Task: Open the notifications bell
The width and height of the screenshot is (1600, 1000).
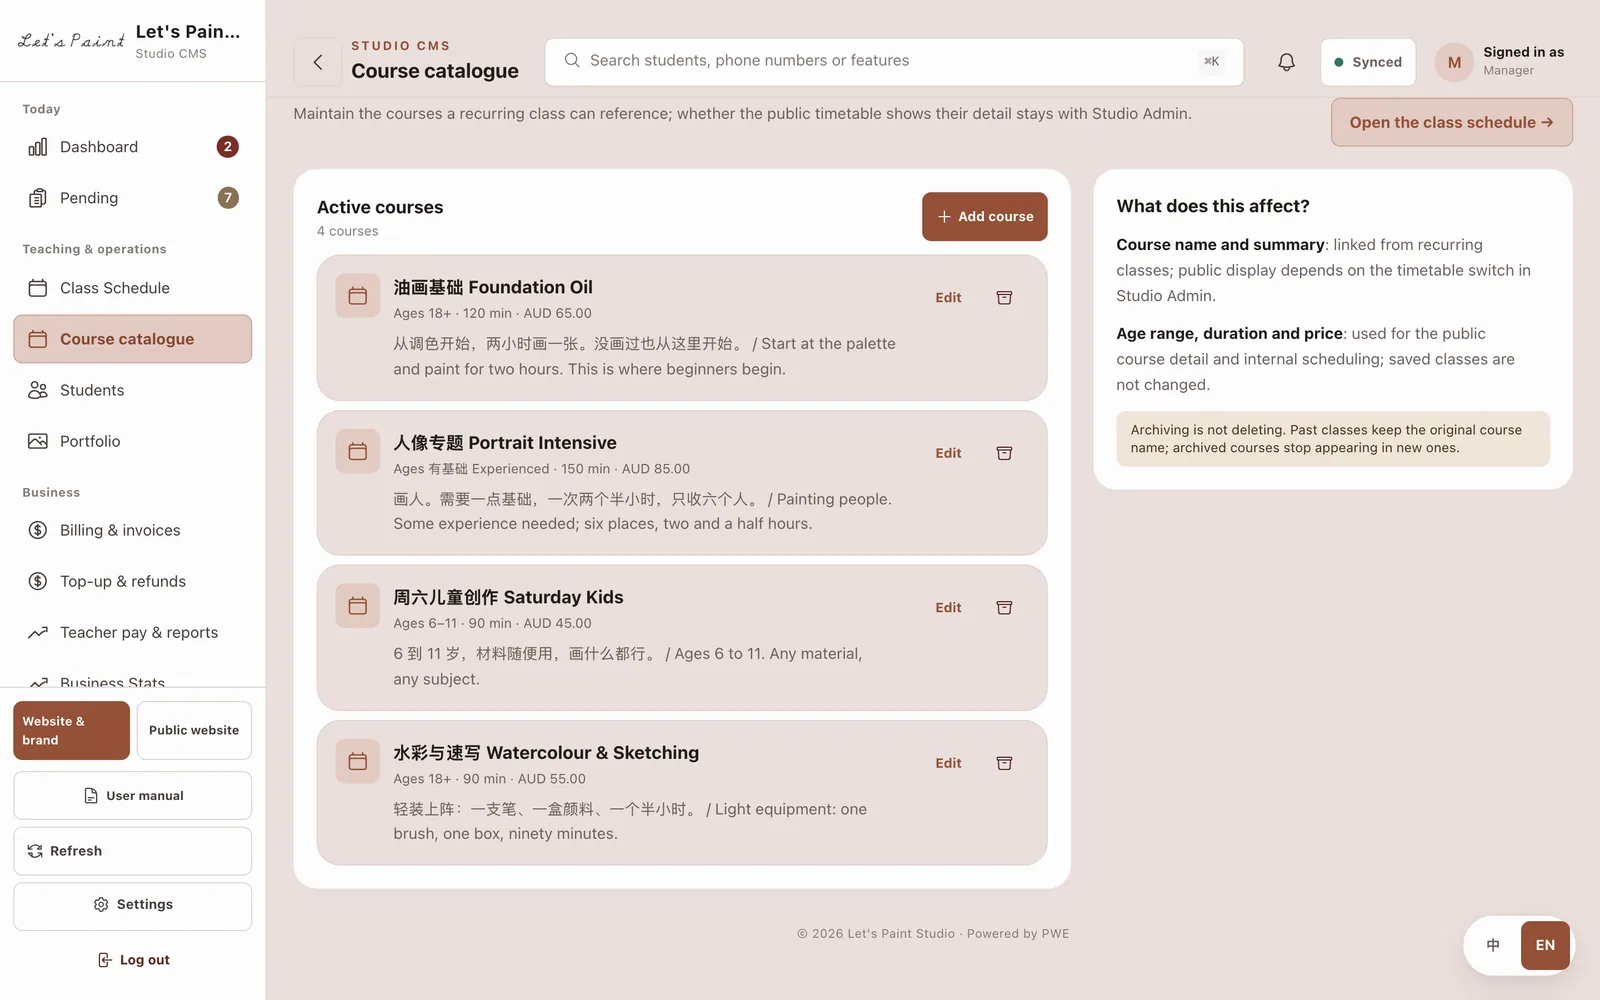Action: point(1286,62)
